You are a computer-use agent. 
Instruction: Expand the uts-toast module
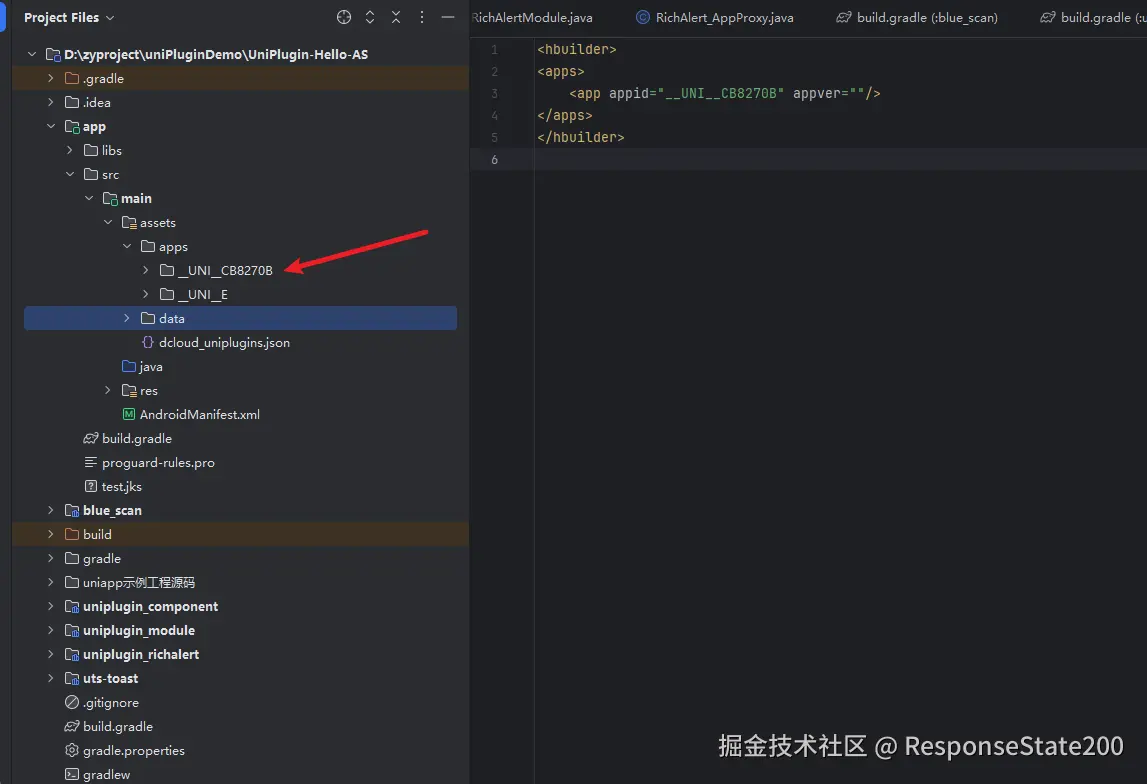click(x=50, y=679)
